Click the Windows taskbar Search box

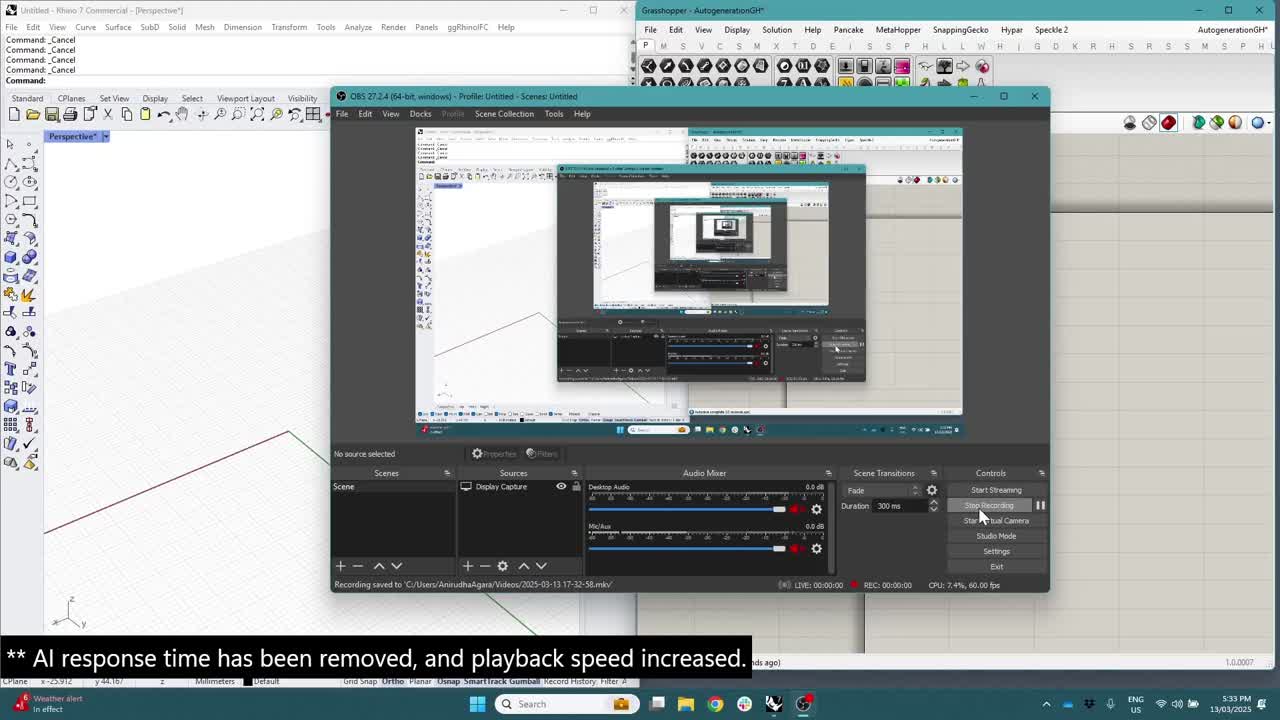coord(565,704)
